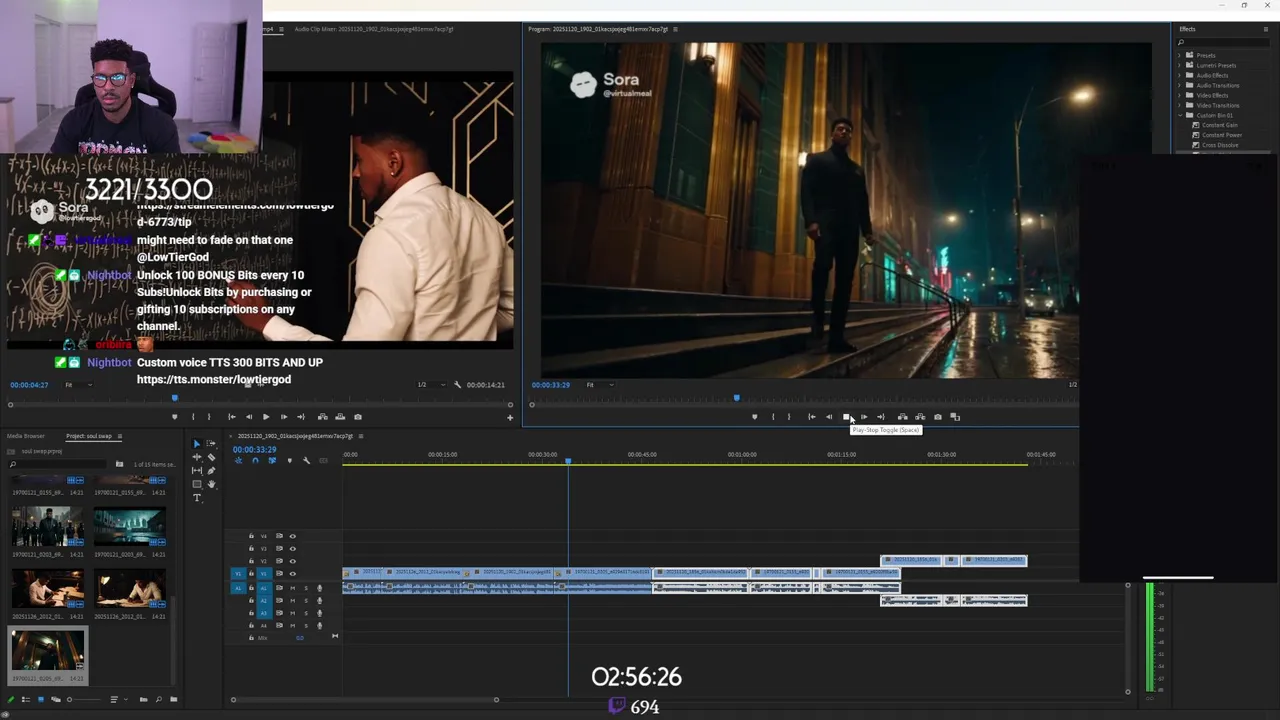Open the Effects panel menu
Image resolution: width=1280 pixels, height=720 pixels.
click(x=1265, y=29)
